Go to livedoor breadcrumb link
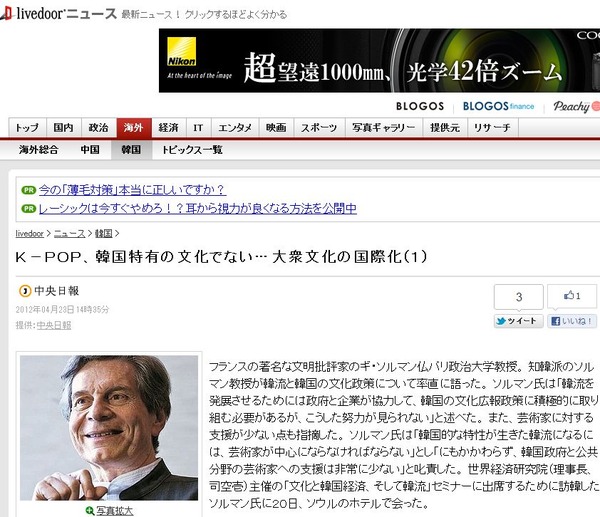 29,233
